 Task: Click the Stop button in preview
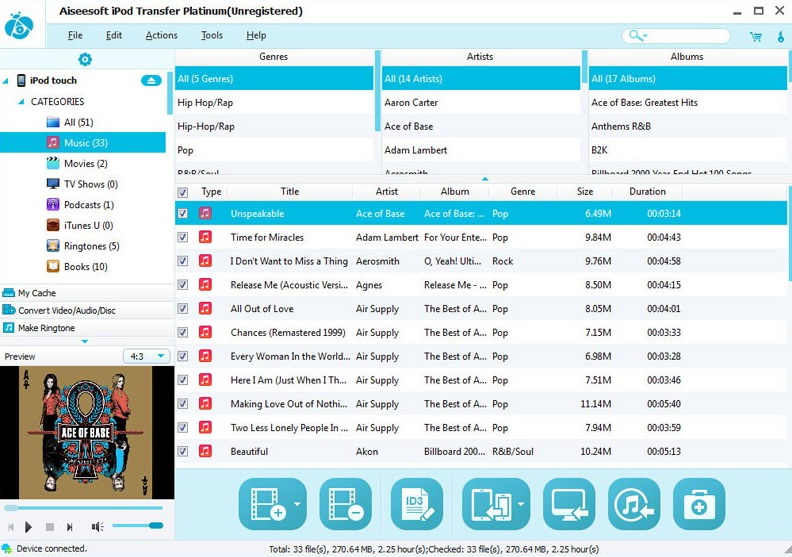tap(50, 527)
